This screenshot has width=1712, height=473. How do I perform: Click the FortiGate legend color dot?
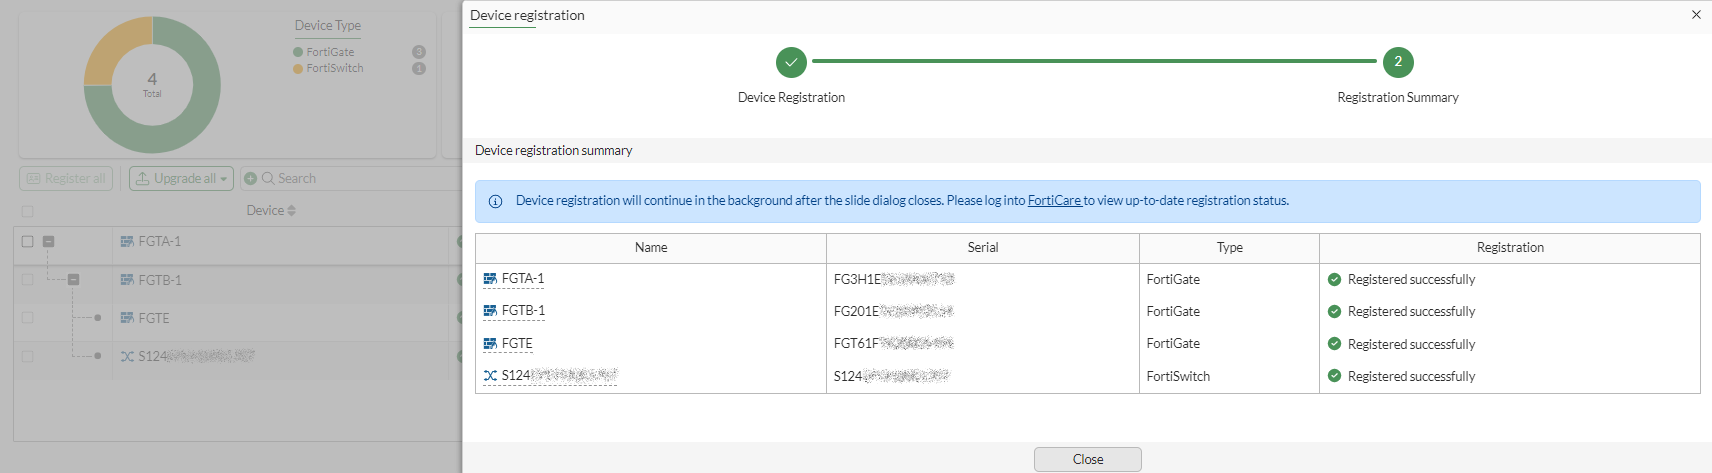click(x=298, y=52)
